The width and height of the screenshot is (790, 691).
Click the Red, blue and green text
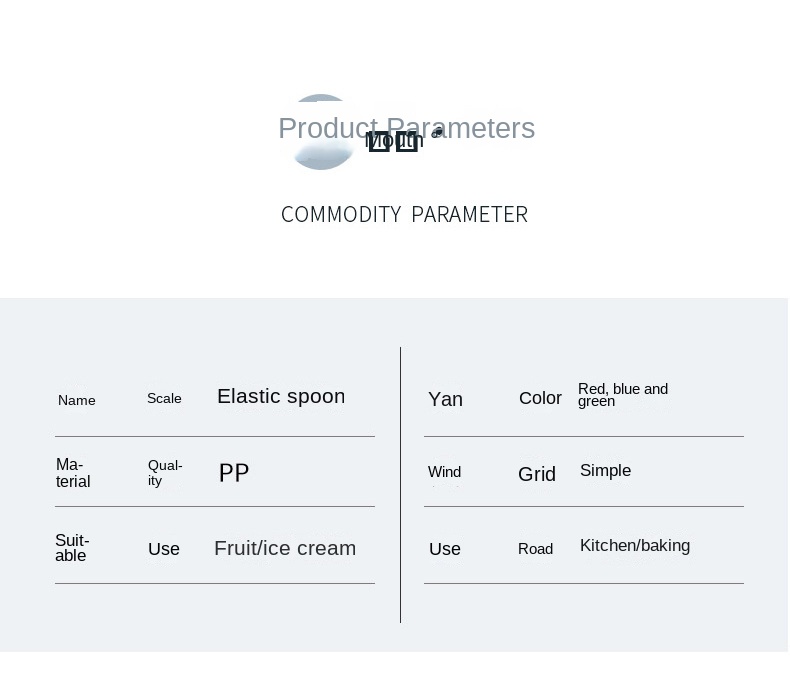[x=622, y=395]
